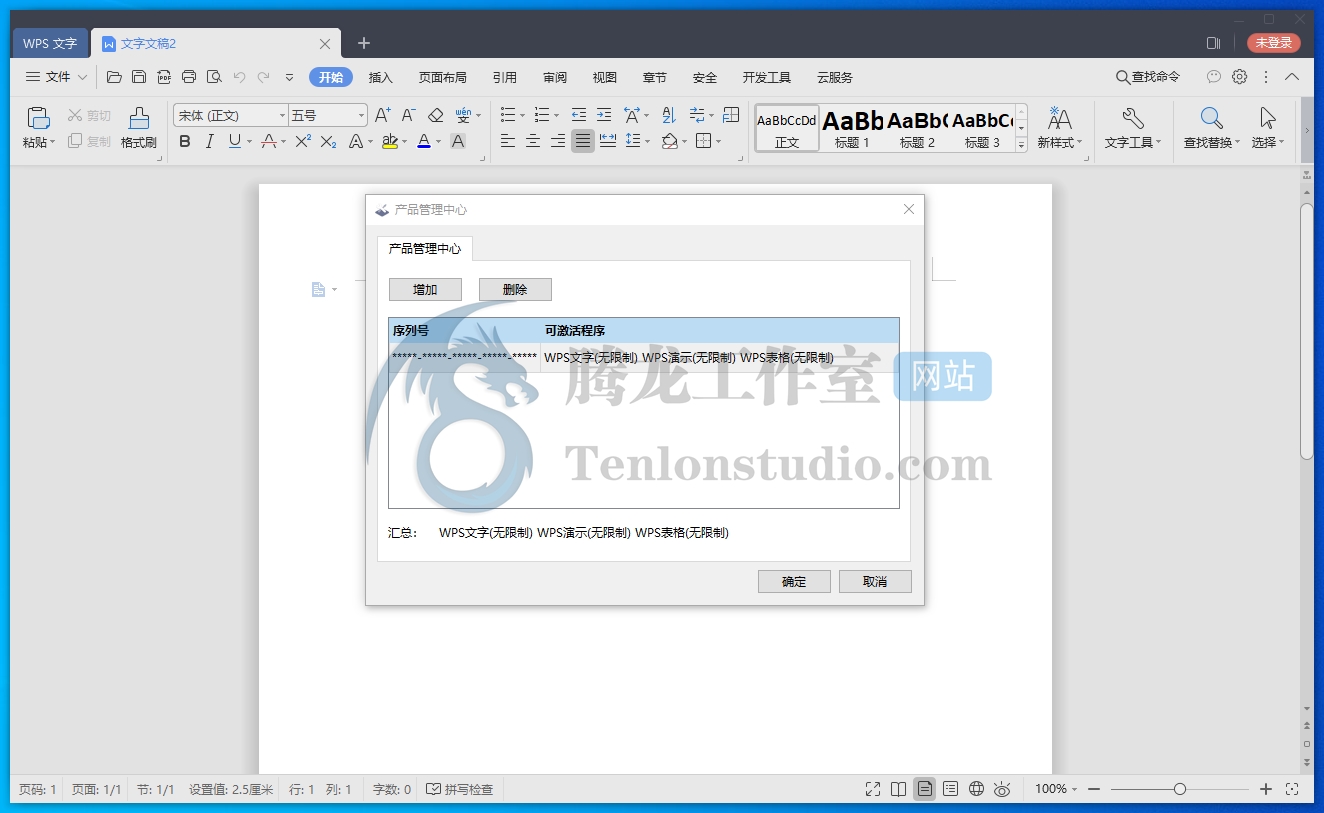Expand the styles gallery list
This screenshot has height=813, width=1324.
1021,145
